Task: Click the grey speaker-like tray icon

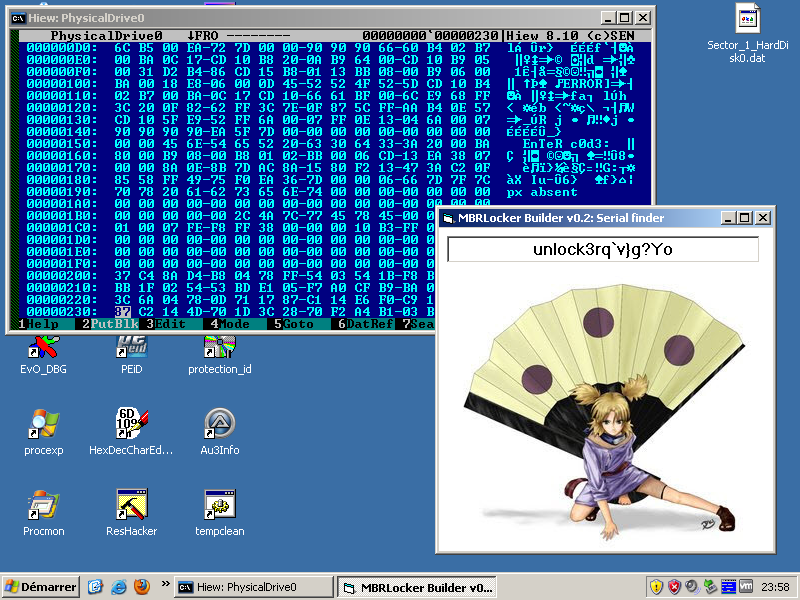Action: pos(692,587)
